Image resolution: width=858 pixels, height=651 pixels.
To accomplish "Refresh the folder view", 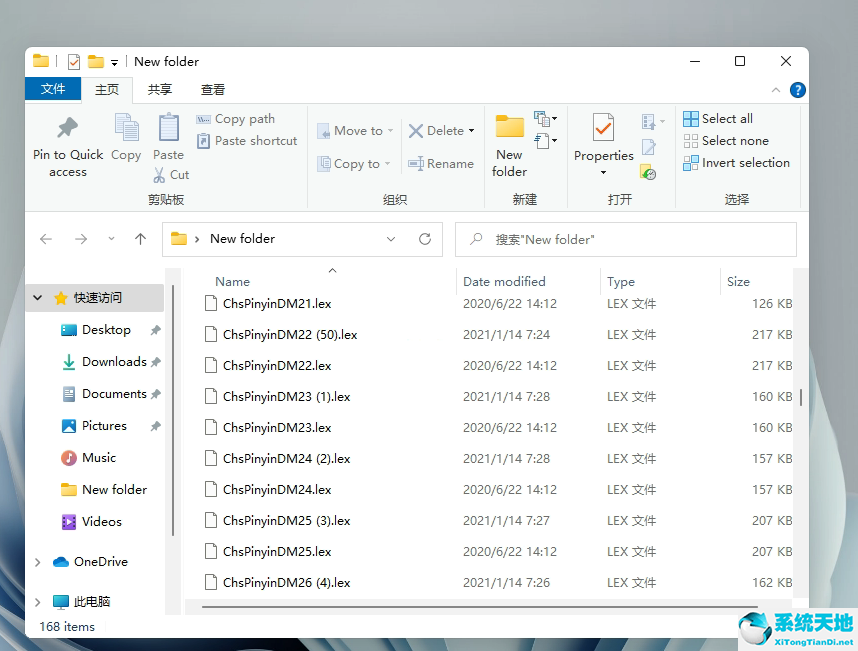I will click(424, 239).
